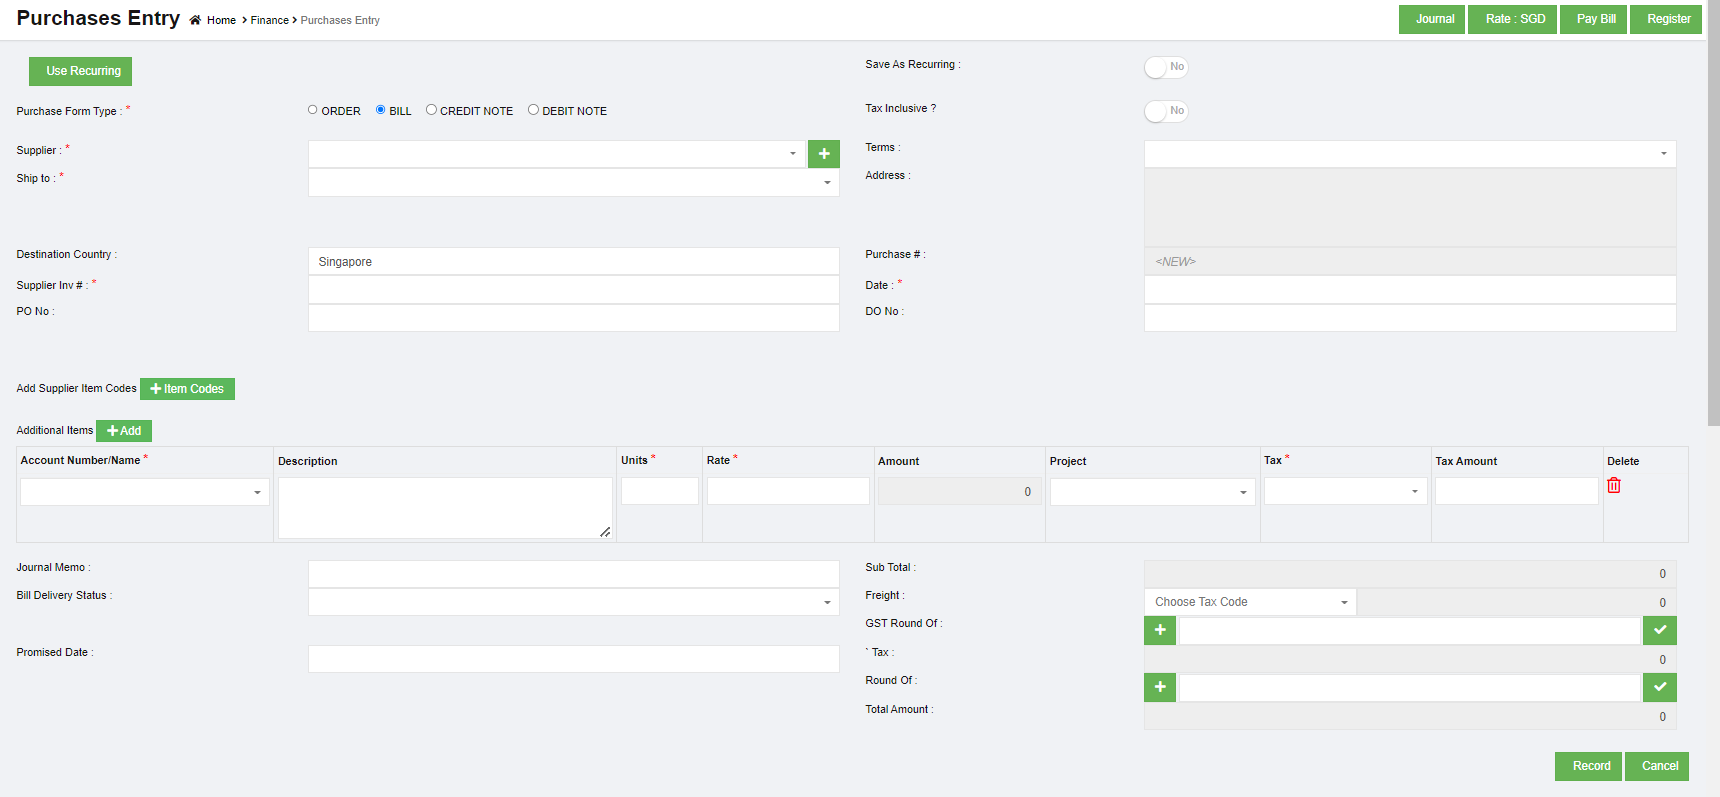Click the Use Recurring button
The height and width of the screenshot is (797, 1720).
tap(81, 71)
